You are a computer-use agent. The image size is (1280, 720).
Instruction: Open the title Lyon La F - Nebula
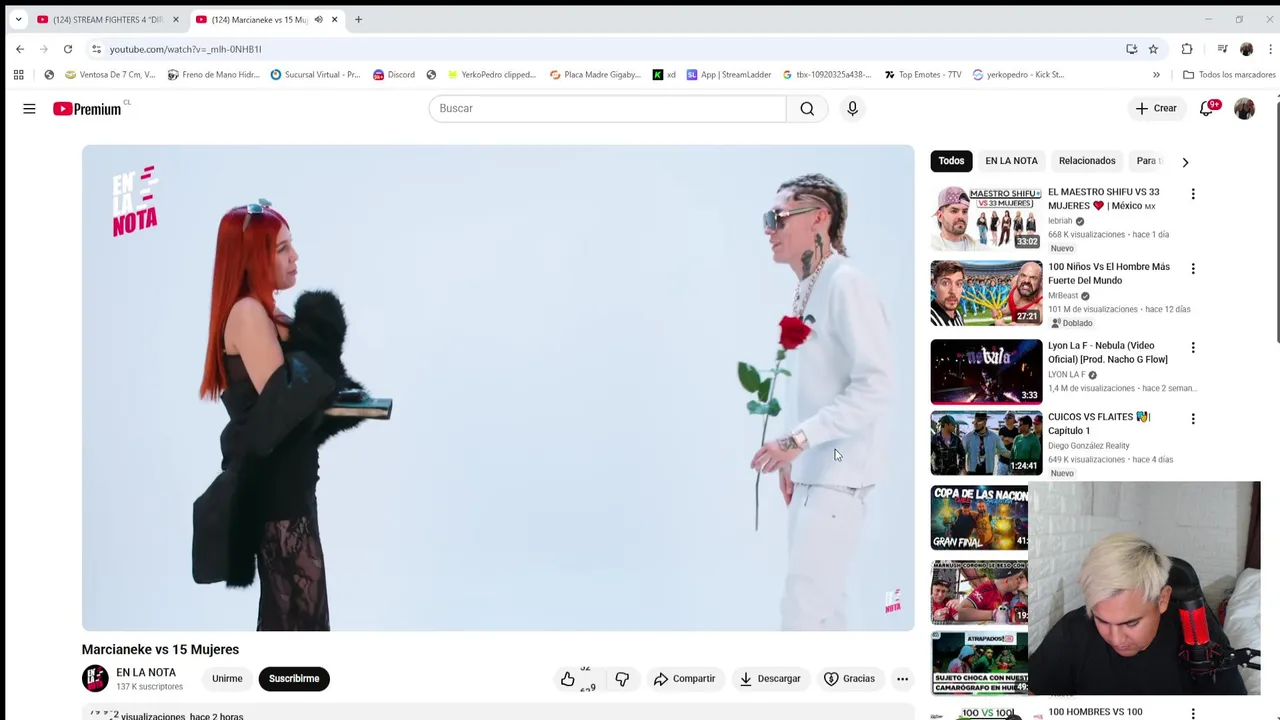(1107, 352)
